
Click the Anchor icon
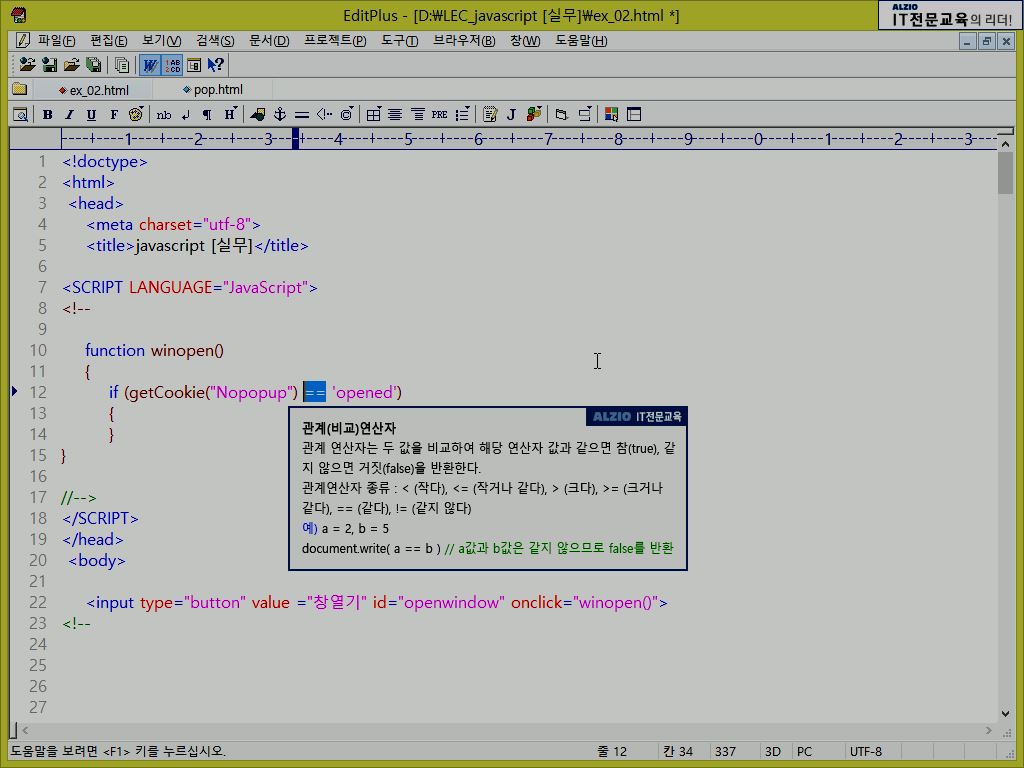pos(280,115)
